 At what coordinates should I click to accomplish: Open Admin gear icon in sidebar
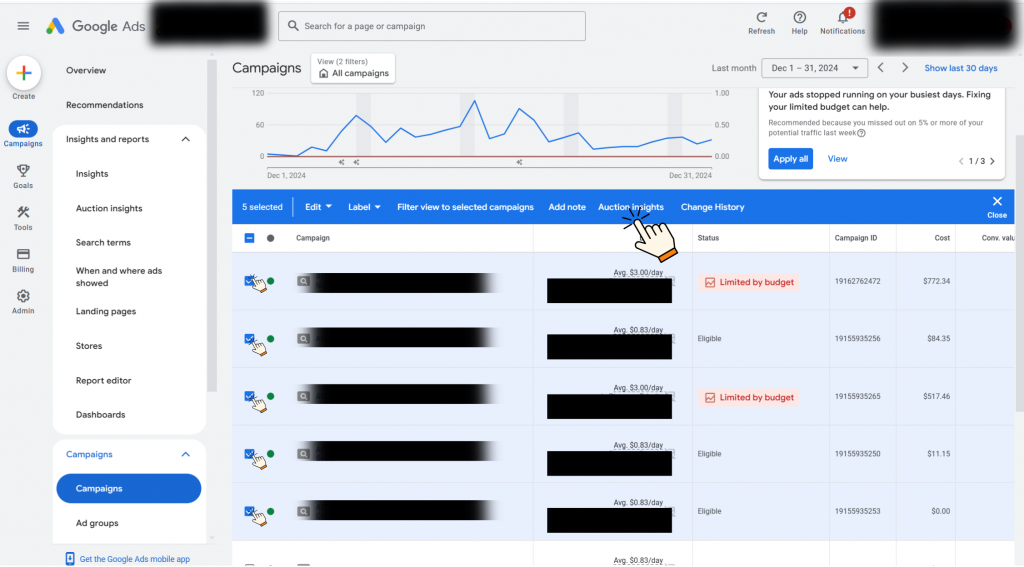point(23,297)
